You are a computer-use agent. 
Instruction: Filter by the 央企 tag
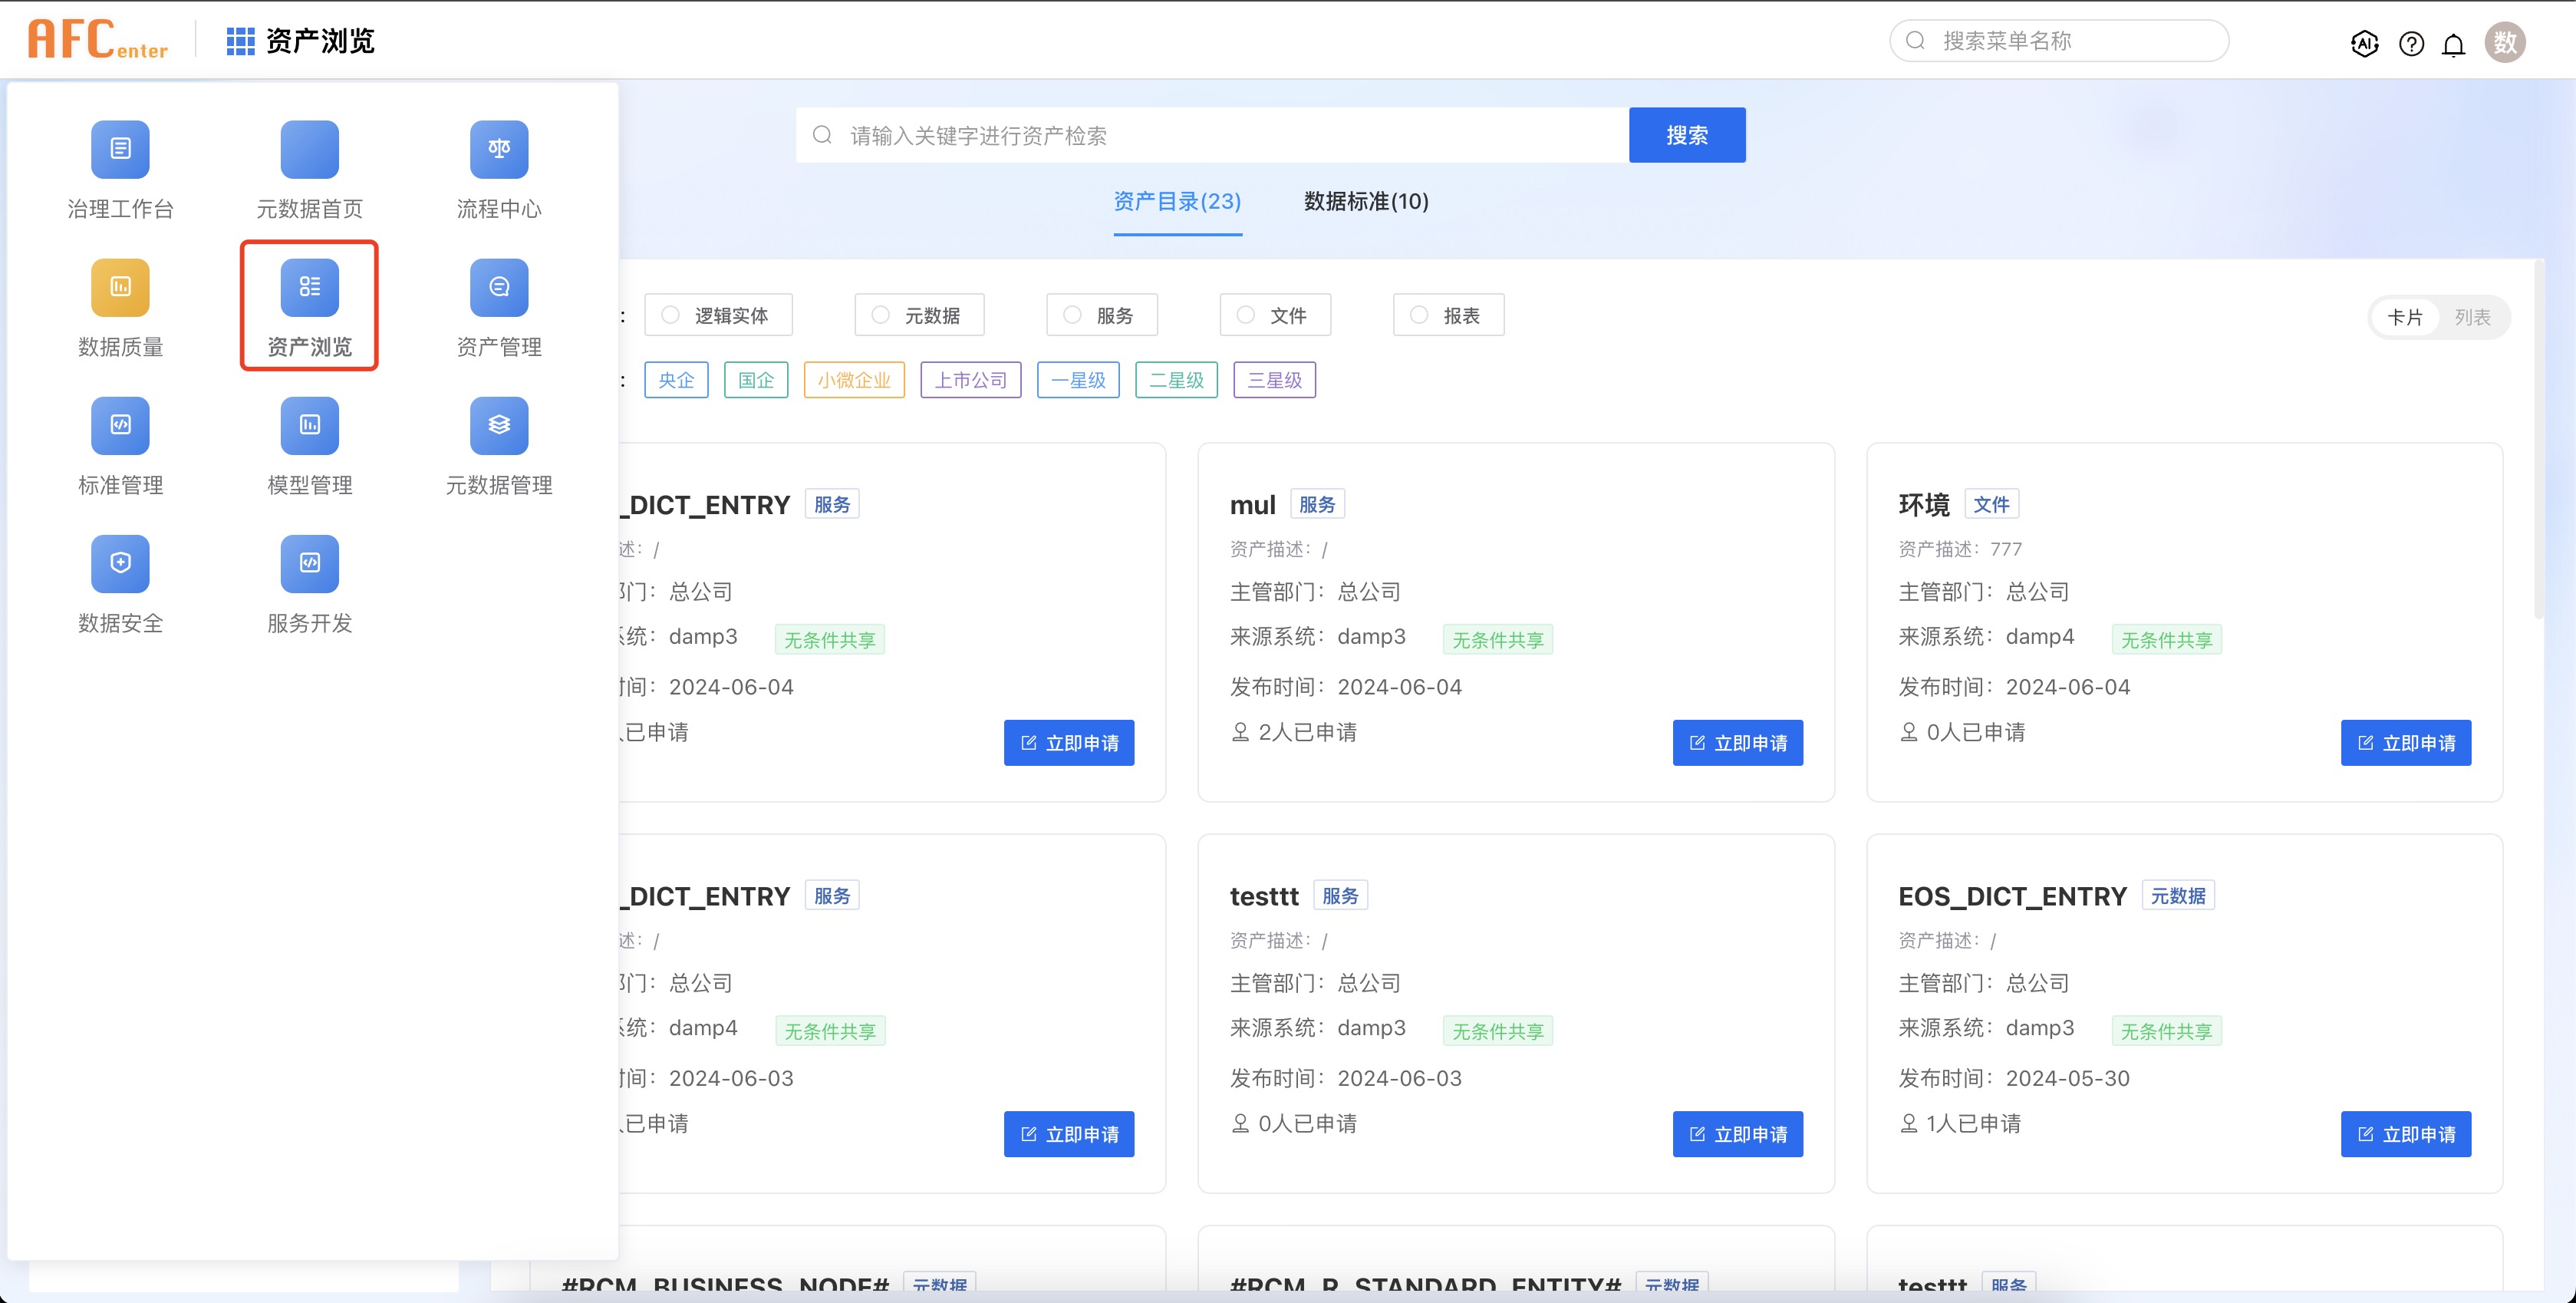[x=676, y=380]
